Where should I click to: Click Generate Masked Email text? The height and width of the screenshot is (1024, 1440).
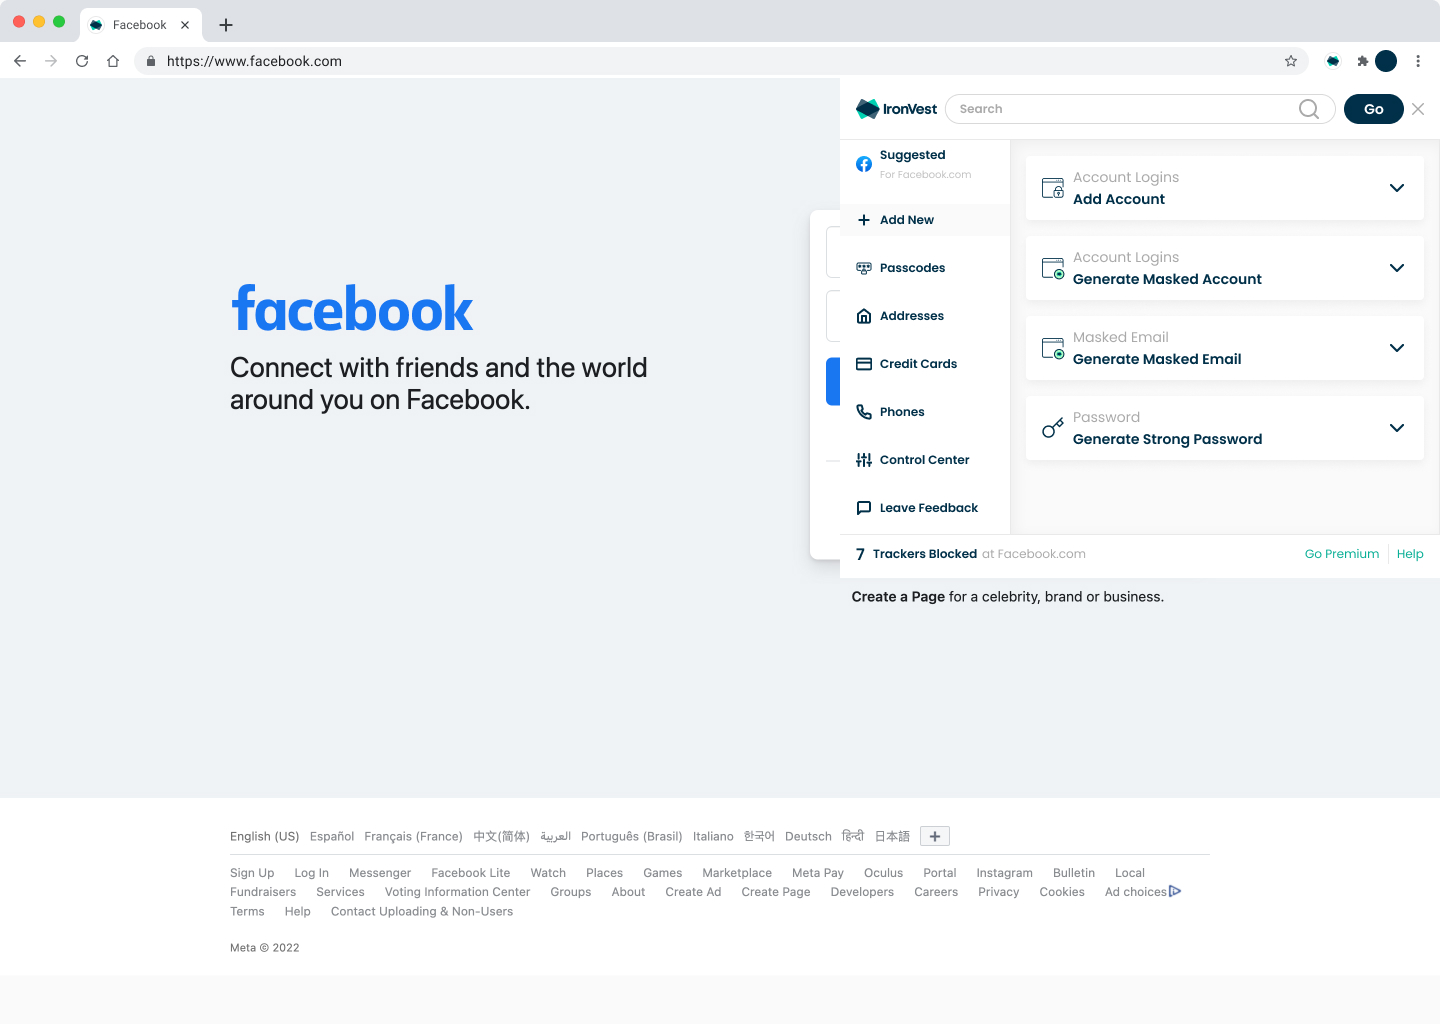[1157, 359]
